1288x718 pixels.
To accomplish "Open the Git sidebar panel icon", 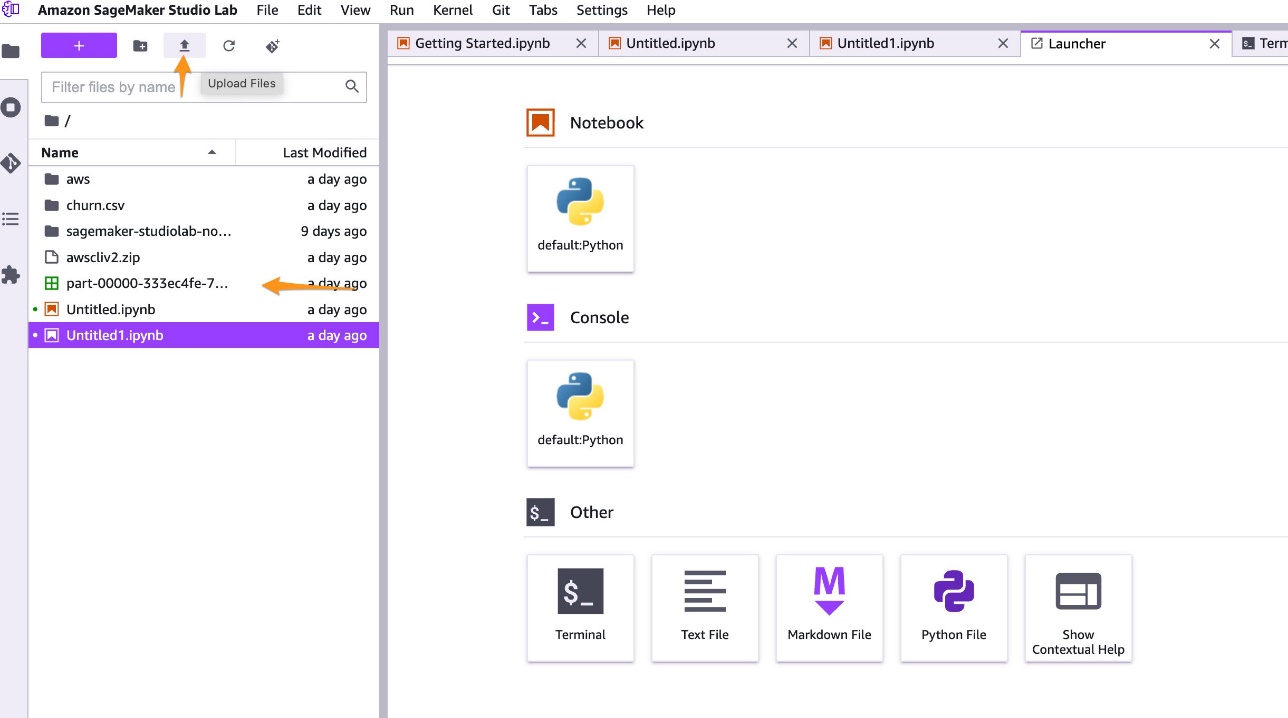I will [11, 163].
